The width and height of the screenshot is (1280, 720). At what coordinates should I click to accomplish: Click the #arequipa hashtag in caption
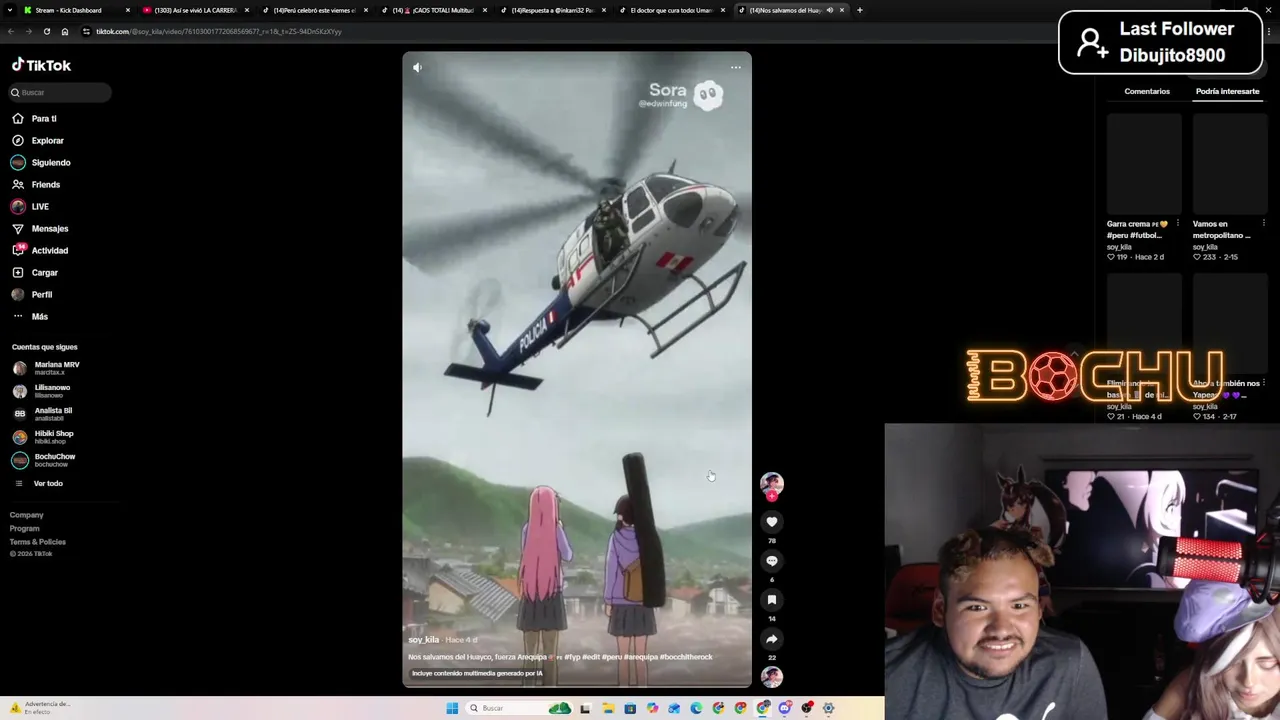coord(640,657)
